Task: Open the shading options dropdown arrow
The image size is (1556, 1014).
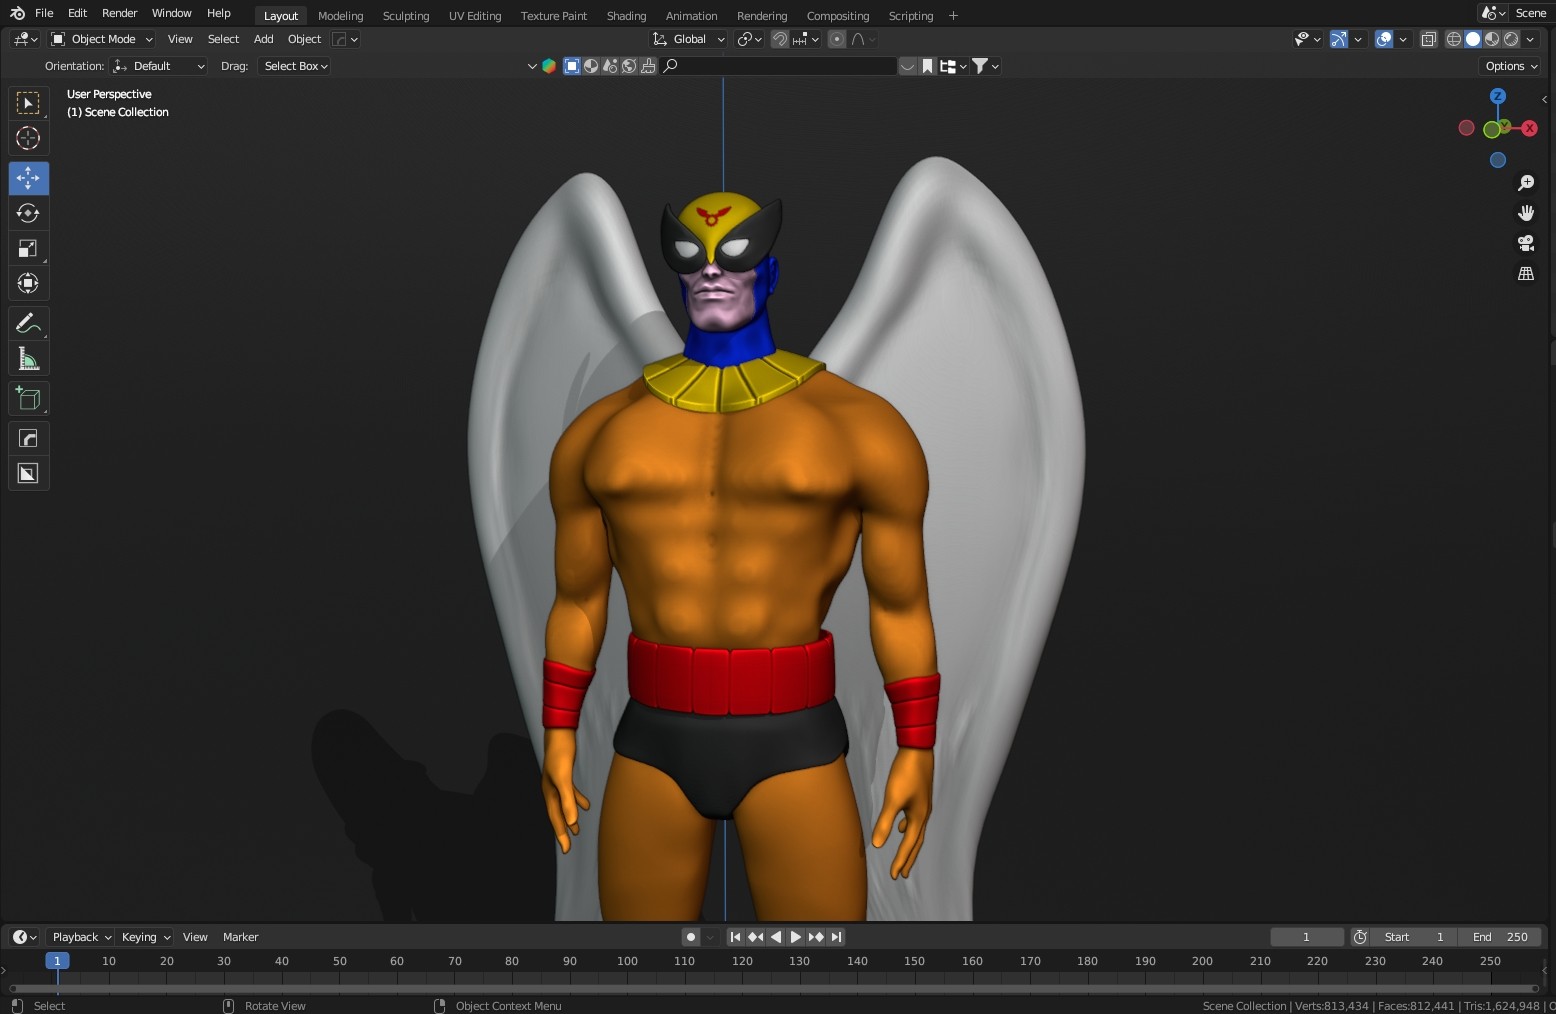Action: coord(1530,39)
